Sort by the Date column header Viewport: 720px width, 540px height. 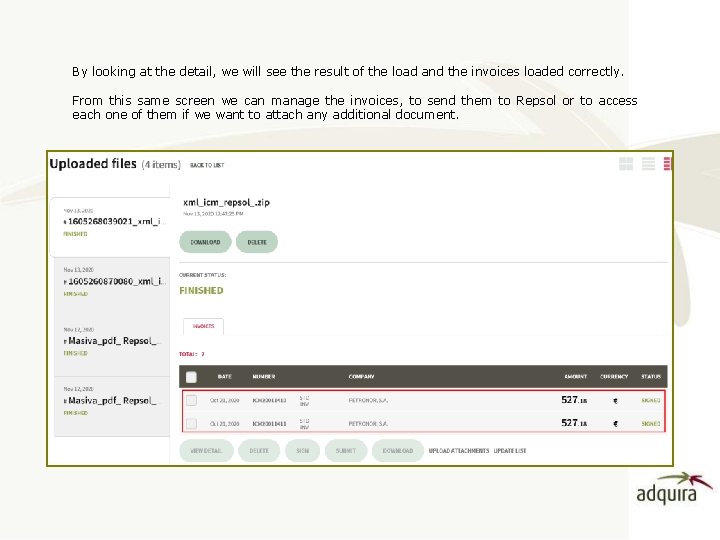click(225, 377)
